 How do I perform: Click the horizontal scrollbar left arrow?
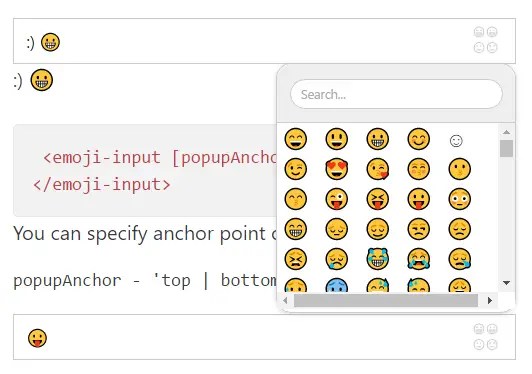point(285,300)
